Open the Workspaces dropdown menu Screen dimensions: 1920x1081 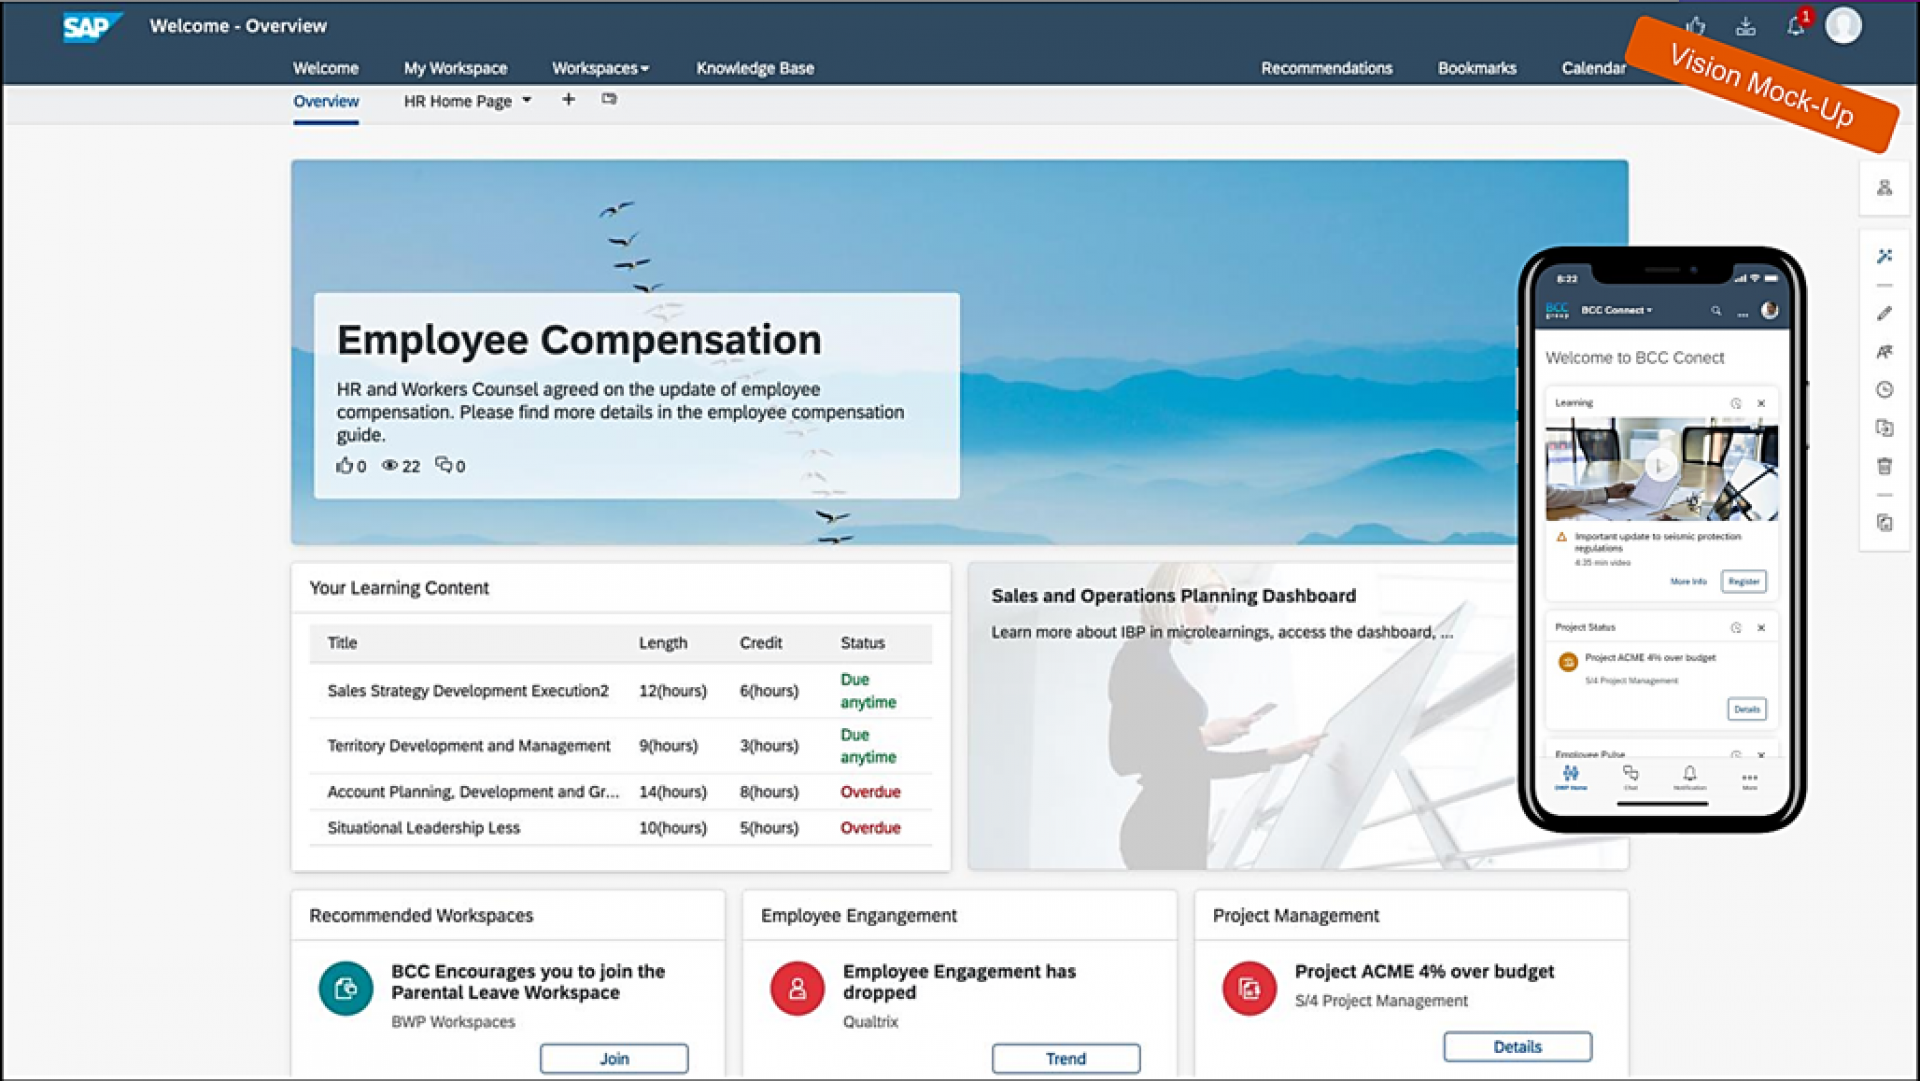point(599,67)
